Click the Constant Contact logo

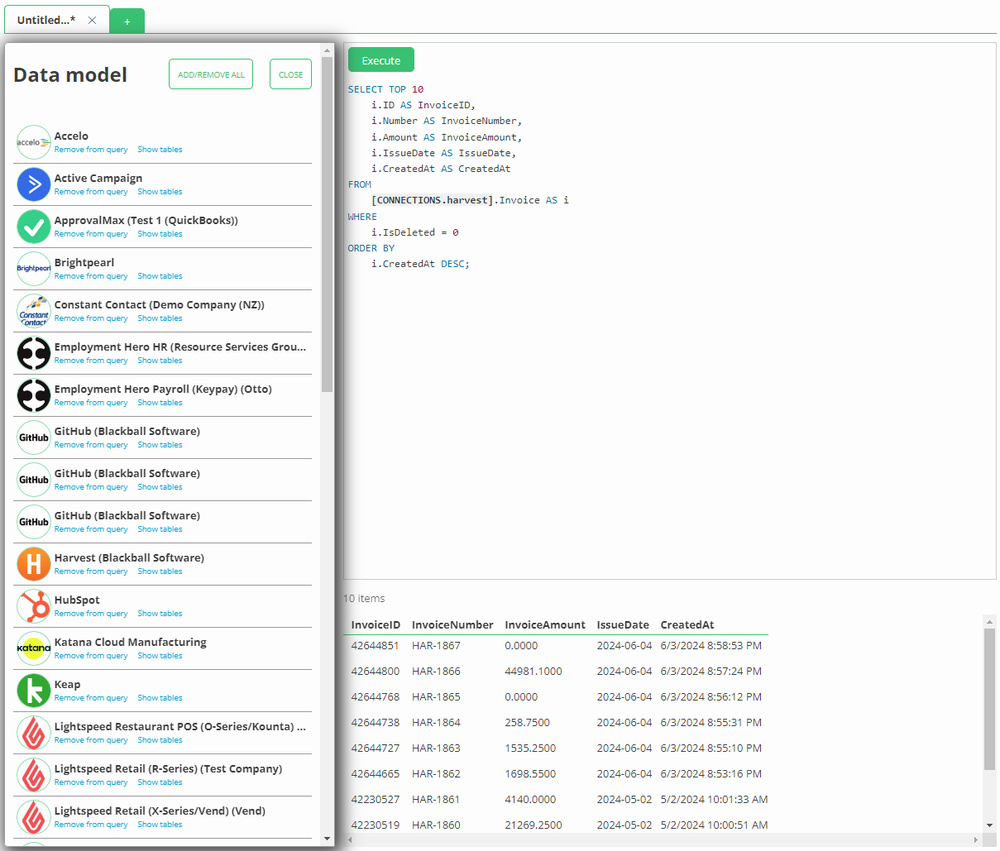point(33,311)
